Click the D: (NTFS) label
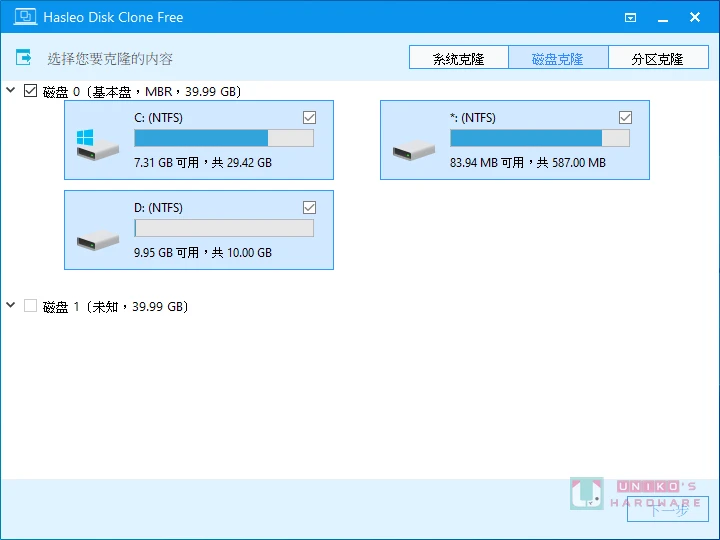Screen dimensions: 720x540 (158, 208)
